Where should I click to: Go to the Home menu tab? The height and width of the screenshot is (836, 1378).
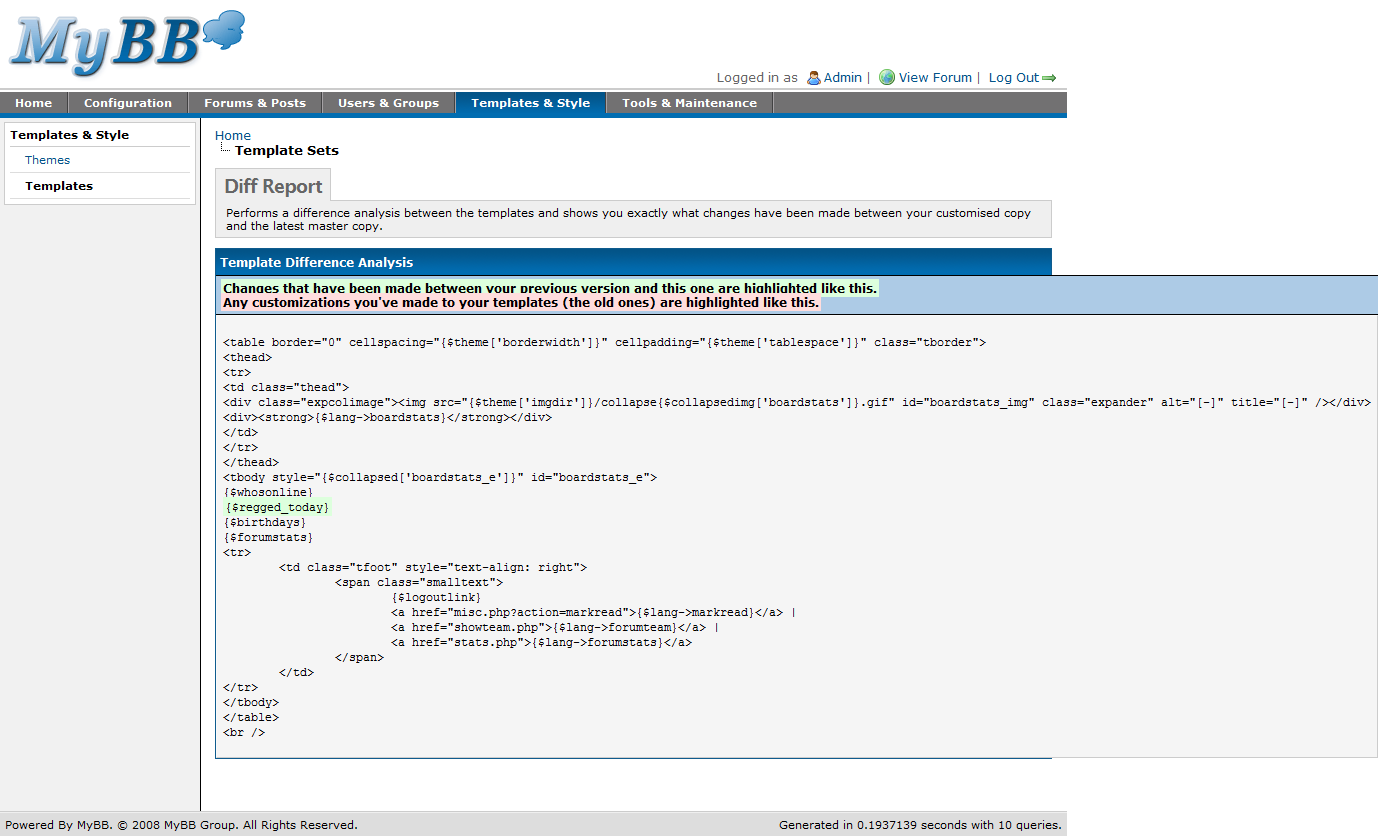(34, 103)
